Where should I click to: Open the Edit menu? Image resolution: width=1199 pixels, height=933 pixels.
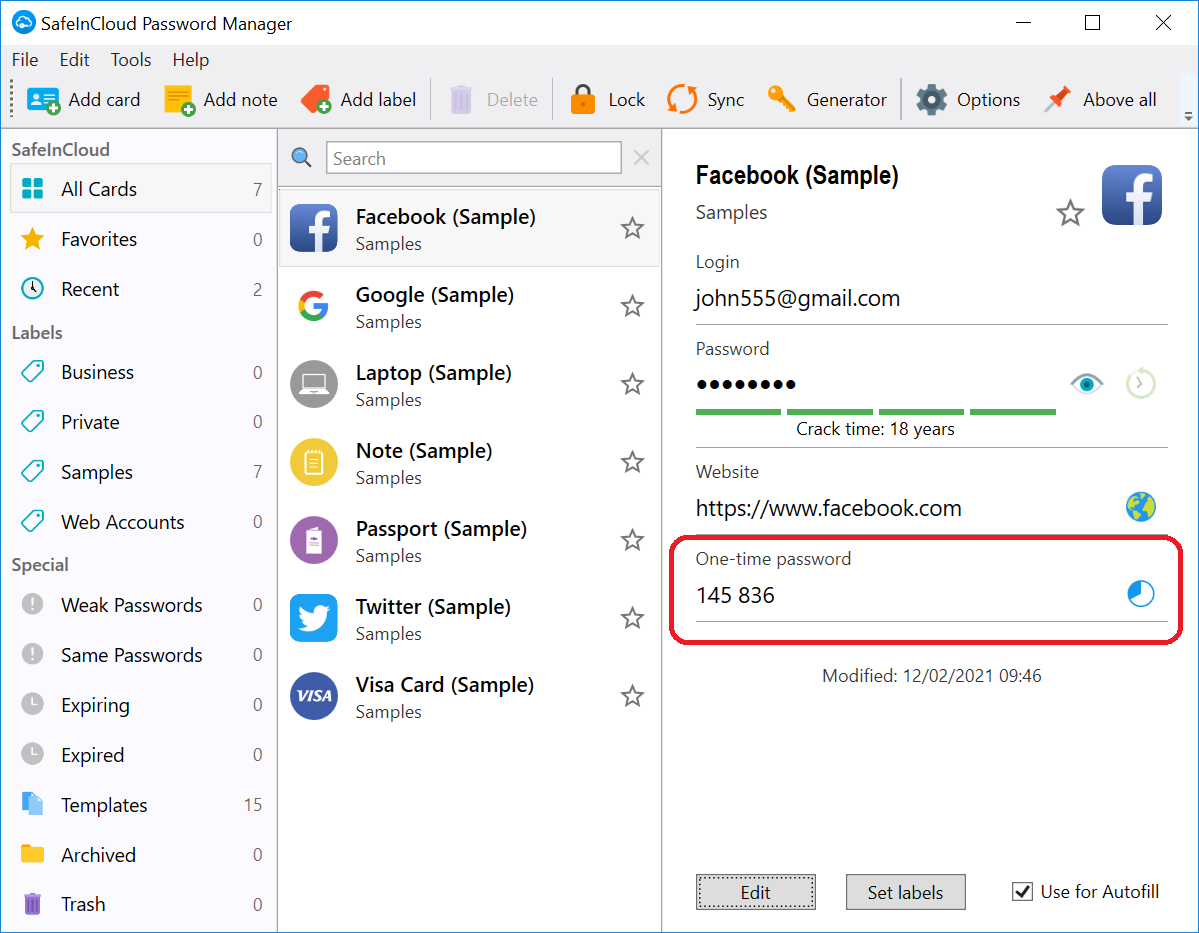74,60
